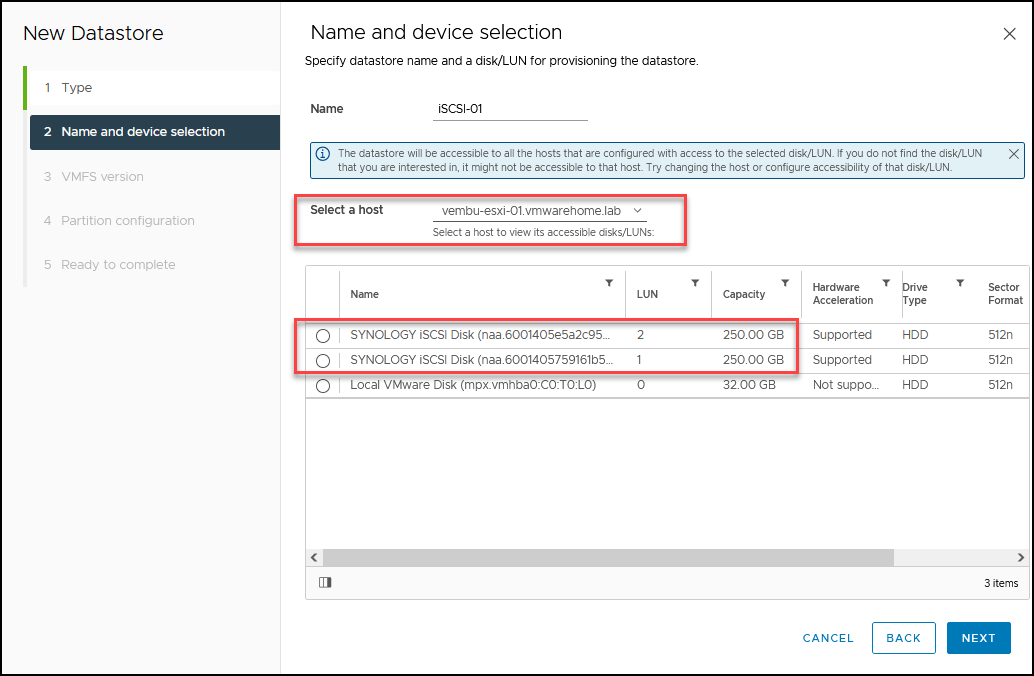The height and width of the screenshot is (676, 1034).
Task: Close the New Datastore wizard dialog
Action: 1009,34
